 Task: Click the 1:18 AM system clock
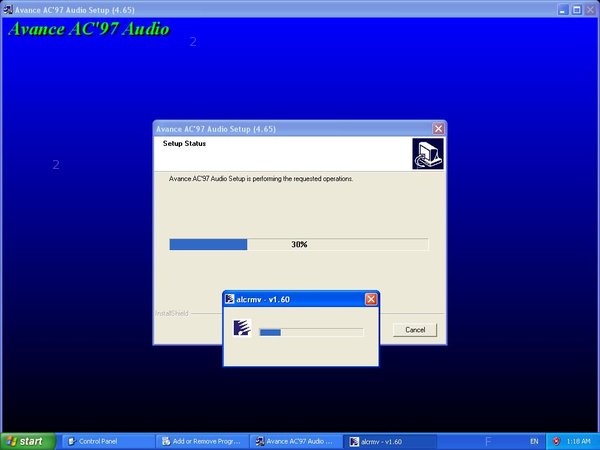[x=579, y=442]
